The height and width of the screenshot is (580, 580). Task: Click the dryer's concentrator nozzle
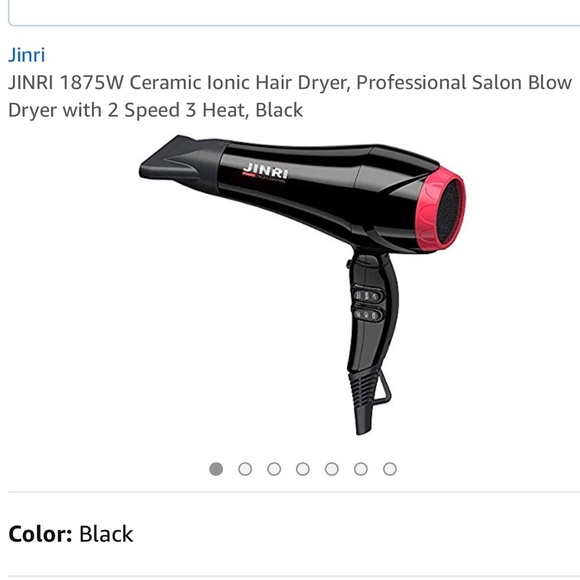pos(181,162)
